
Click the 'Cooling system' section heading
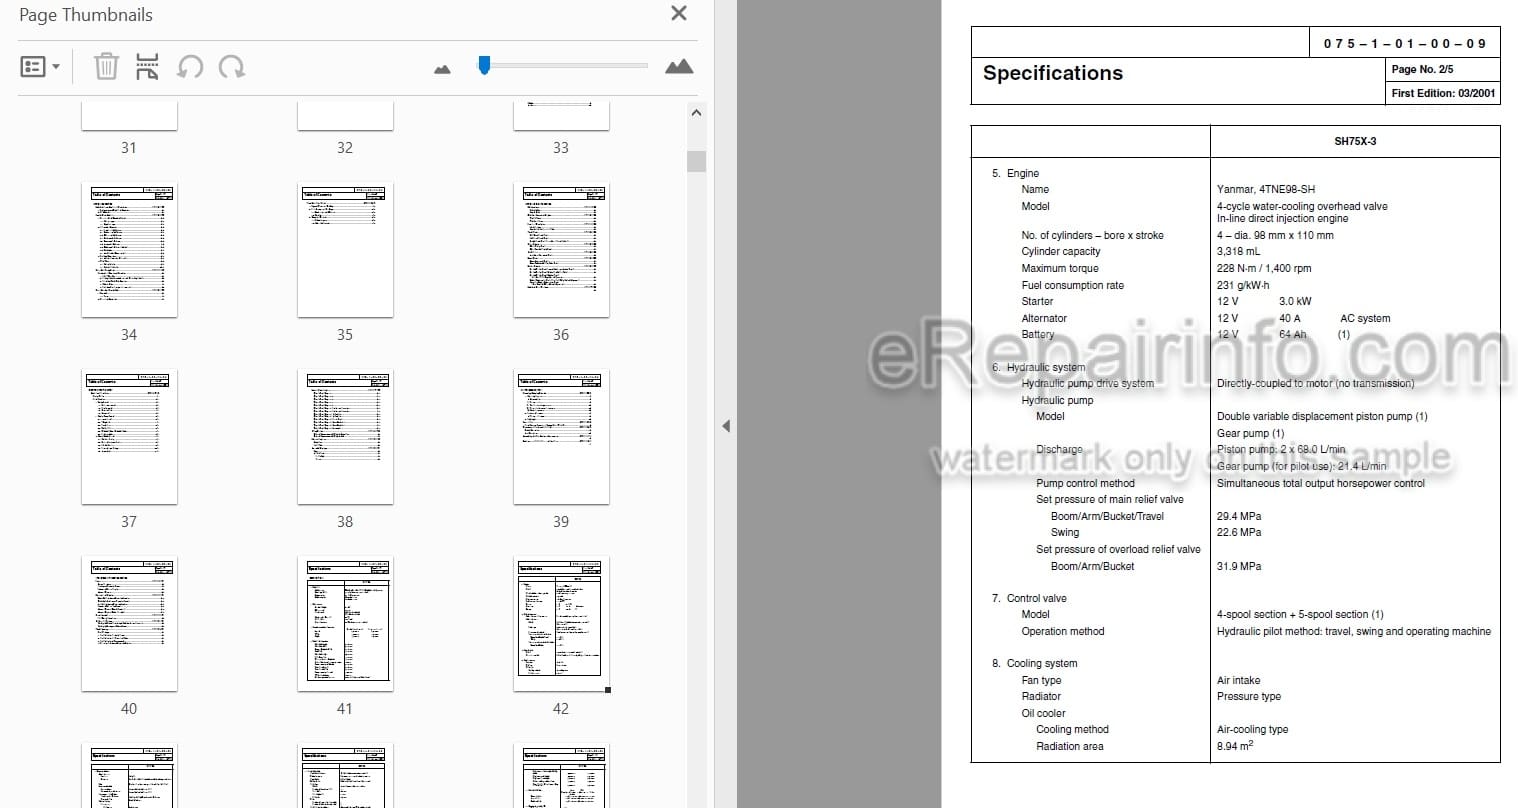[x=1042, y=663]
